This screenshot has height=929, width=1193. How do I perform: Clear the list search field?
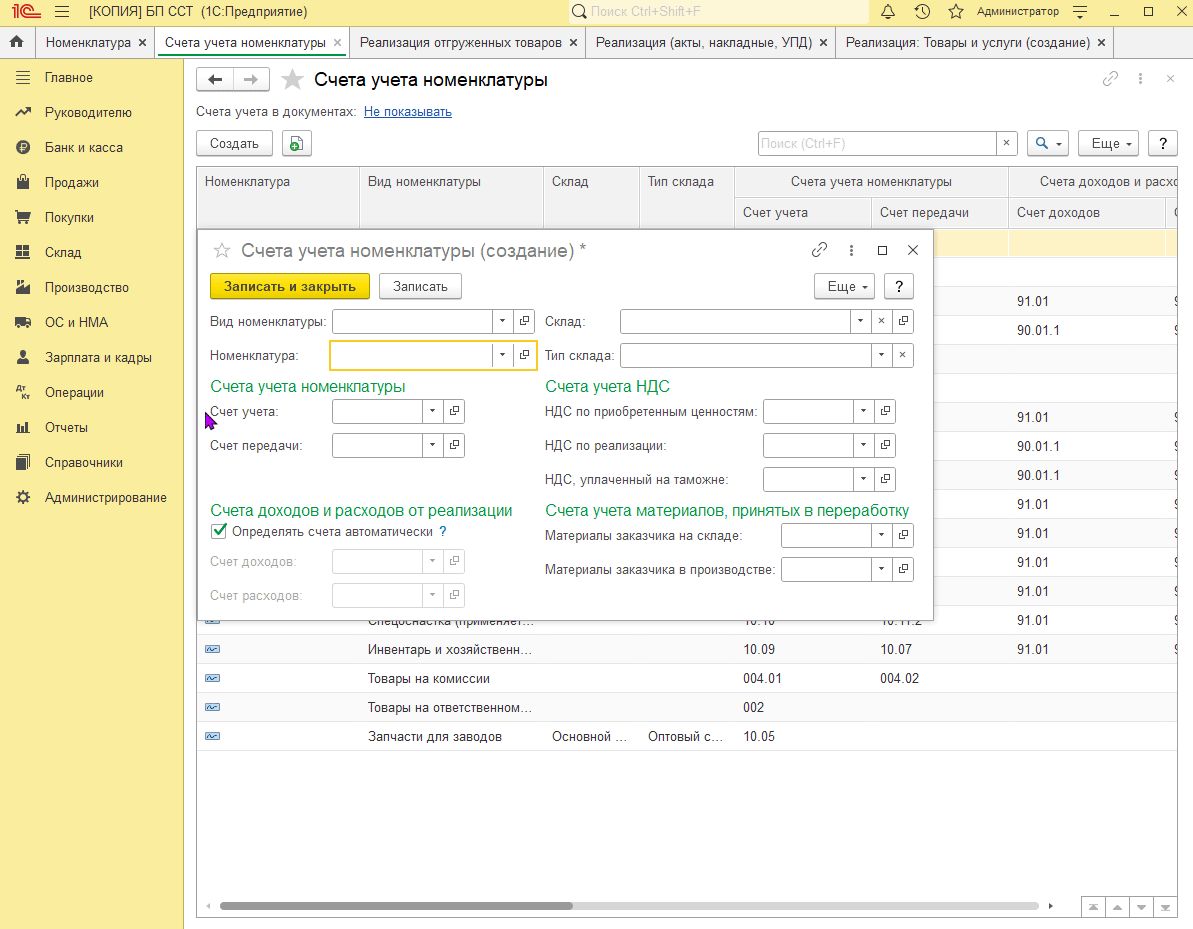click(x=1007, y=143)
